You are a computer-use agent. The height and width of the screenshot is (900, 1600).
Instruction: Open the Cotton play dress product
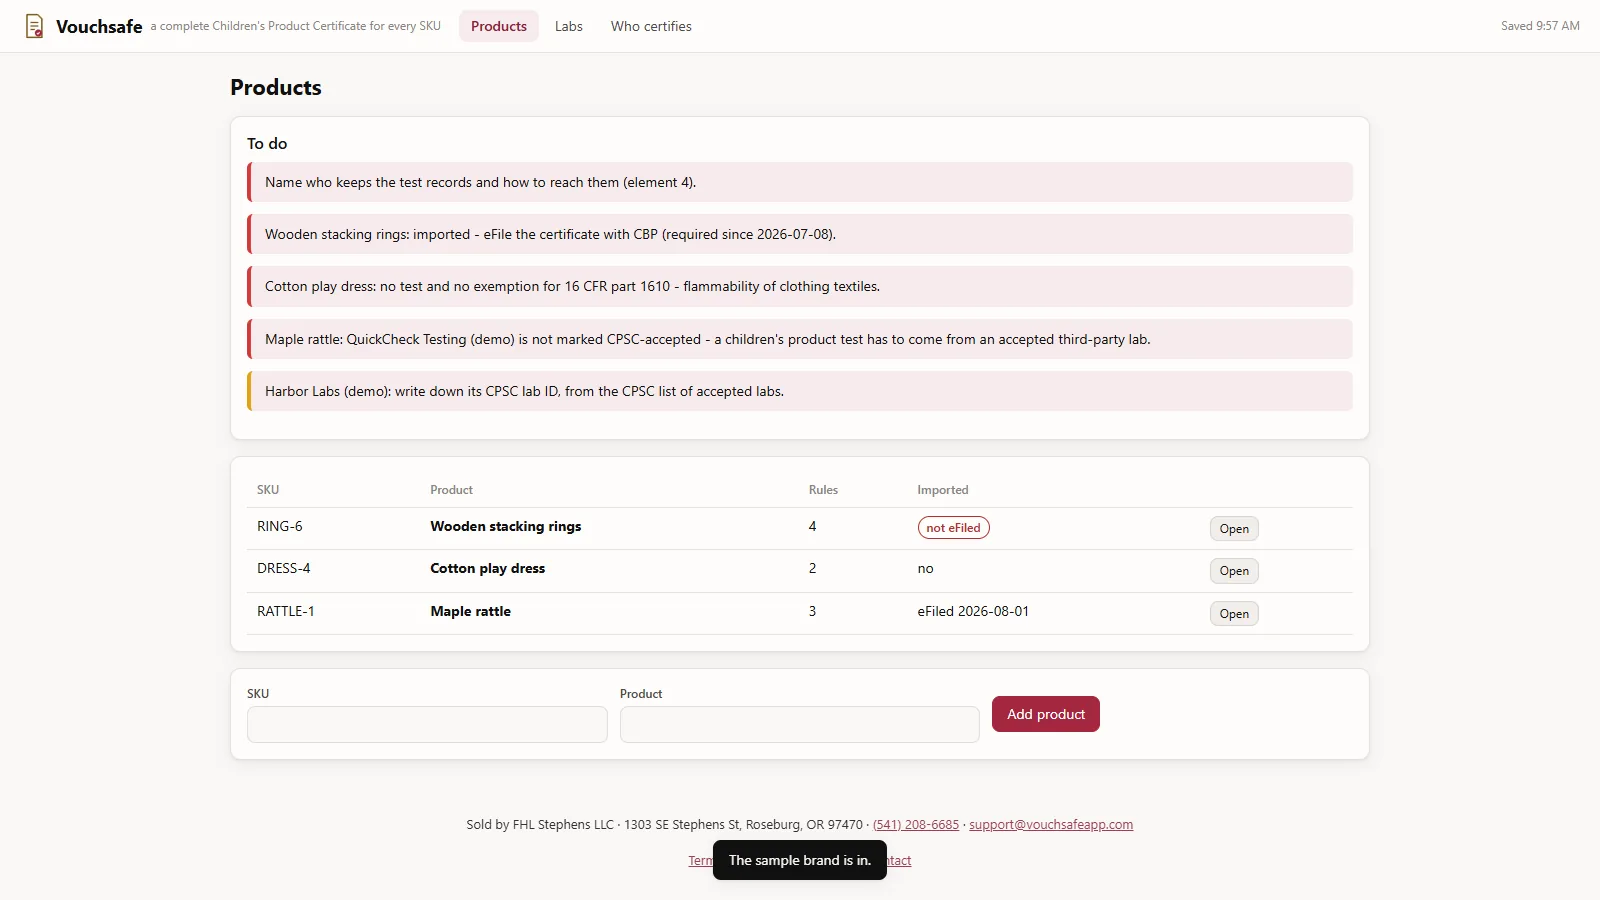point(1234,571)
